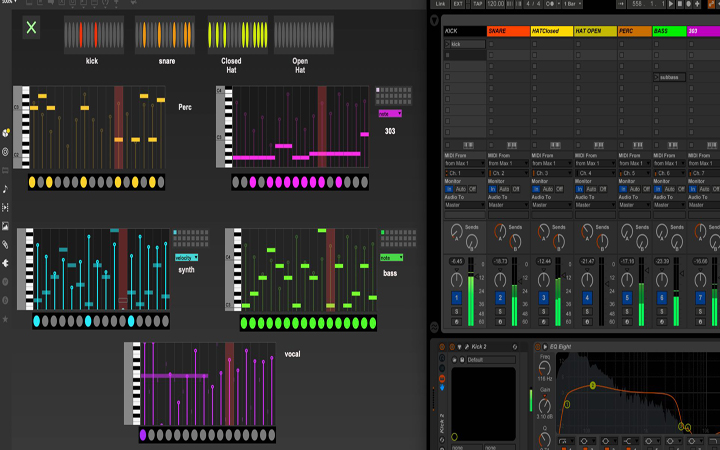Click the star favorites icon in Max sidebar
This screenshot has width=720, height=450.
6,319
